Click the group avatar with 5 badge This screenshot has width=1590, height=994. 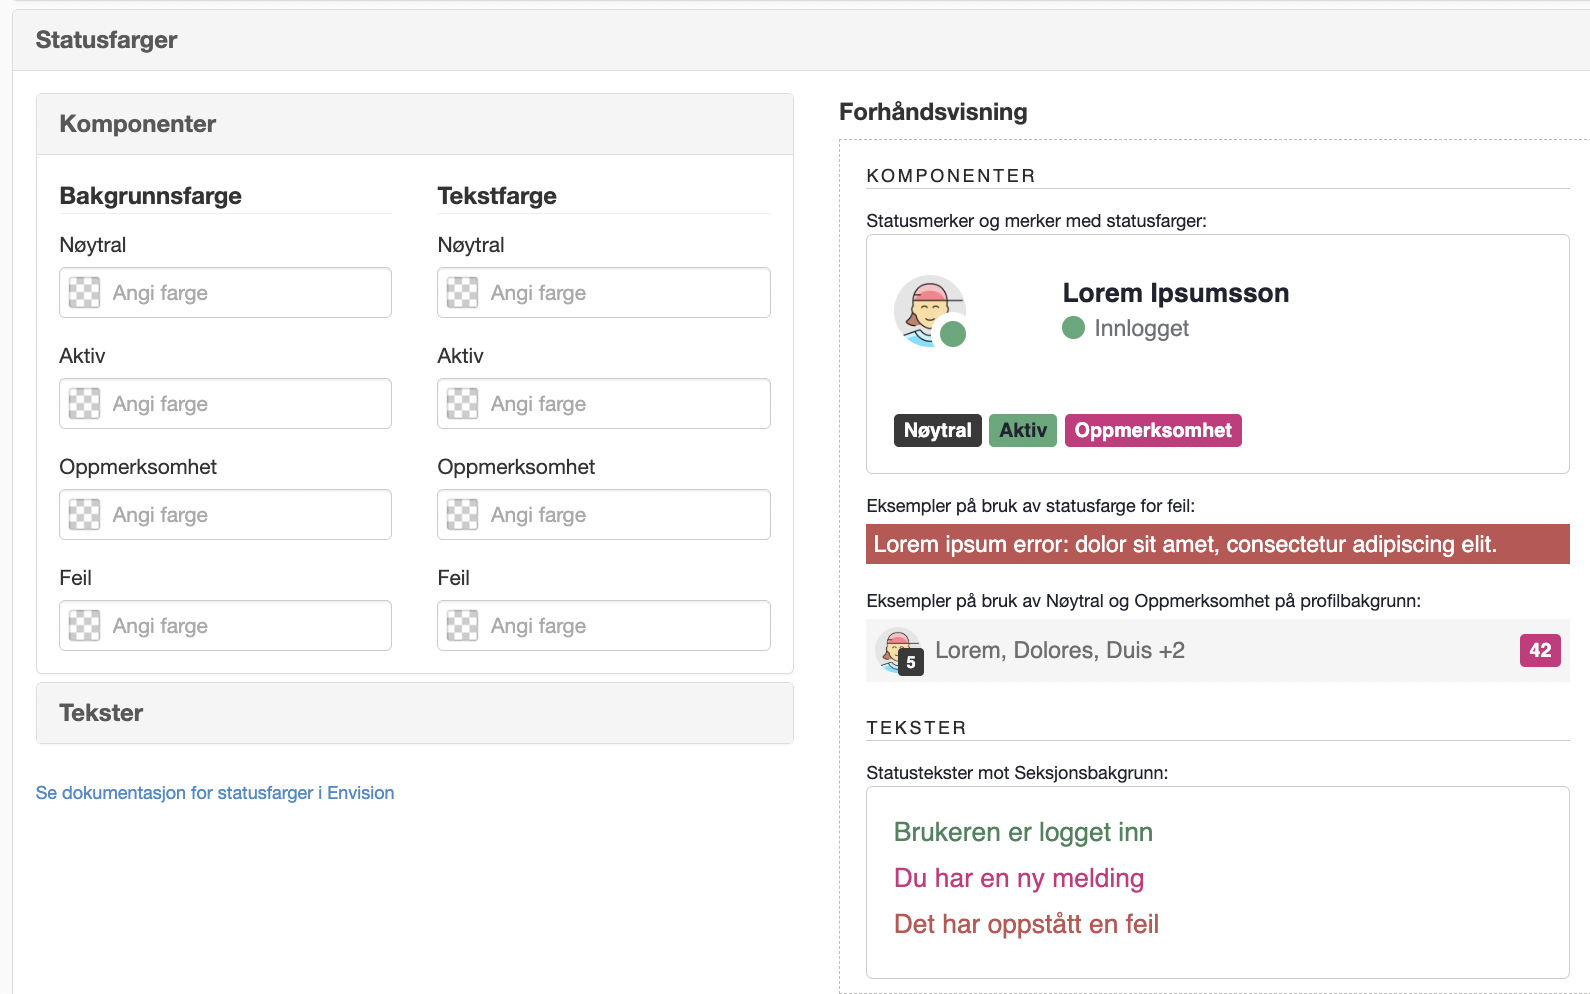coord(899,651)
